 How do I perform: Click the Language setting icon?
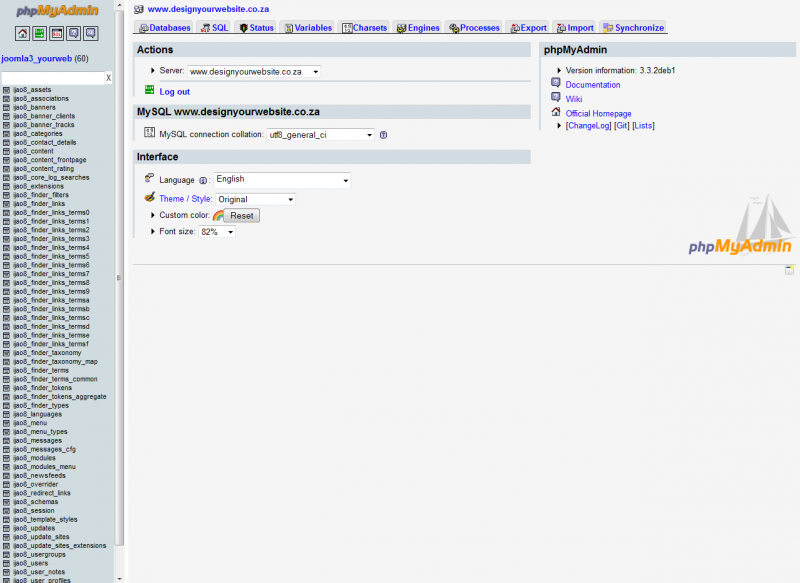click(x=149, y=178)
